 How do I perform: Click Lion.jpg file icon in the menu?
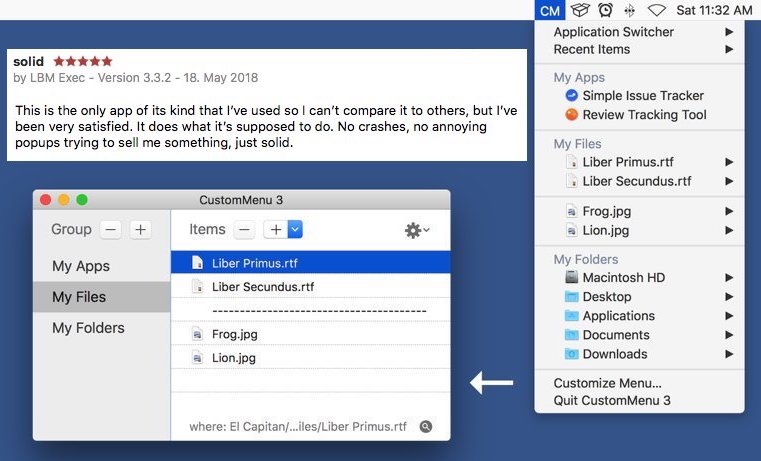click(572, 230)
